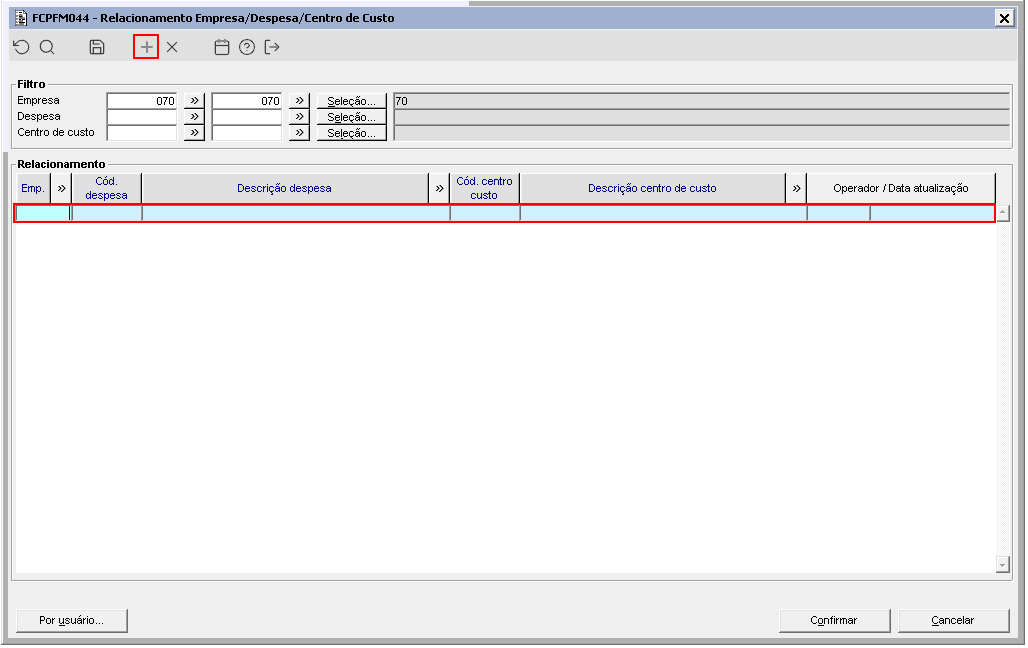This screenshot has width=1028, height=648.
Task: Click the Seleção button in Empresa row
Action: 351,101
